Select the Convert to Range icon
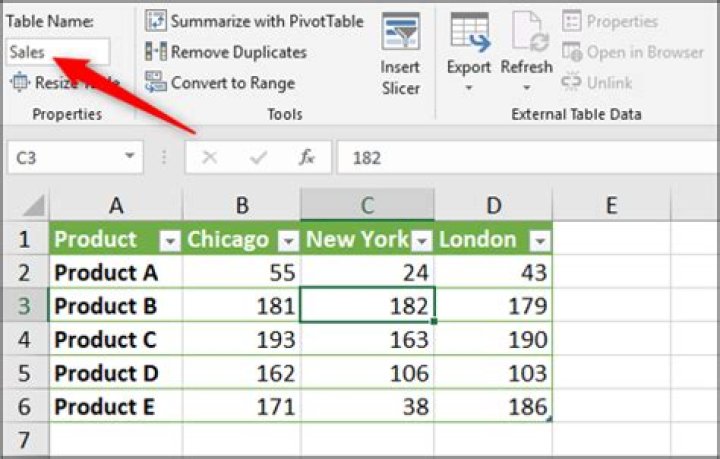Image resolution: width=720 pixels, height=459 pixels. coord(156,83)
